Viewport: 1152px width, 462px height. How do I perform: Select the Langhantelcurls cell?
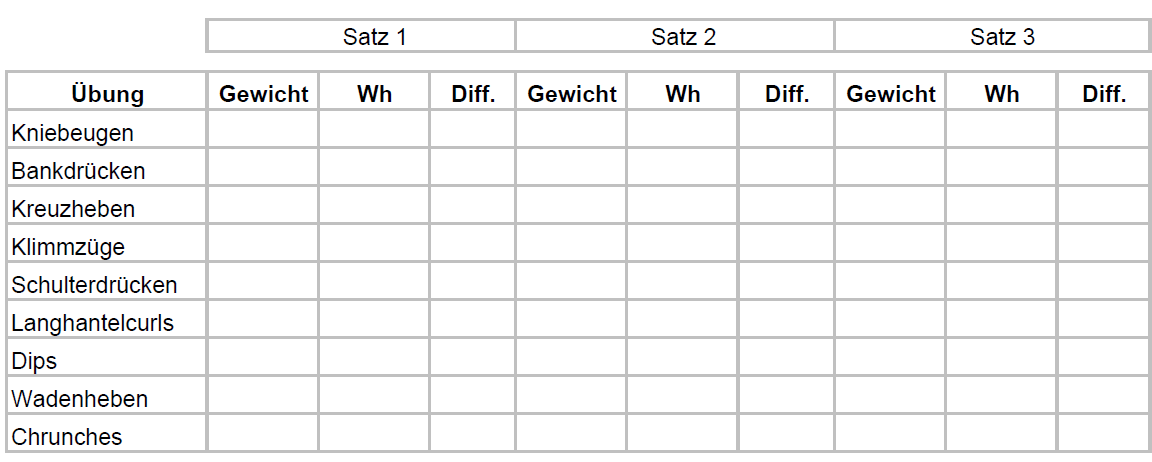tap(92, 322)
